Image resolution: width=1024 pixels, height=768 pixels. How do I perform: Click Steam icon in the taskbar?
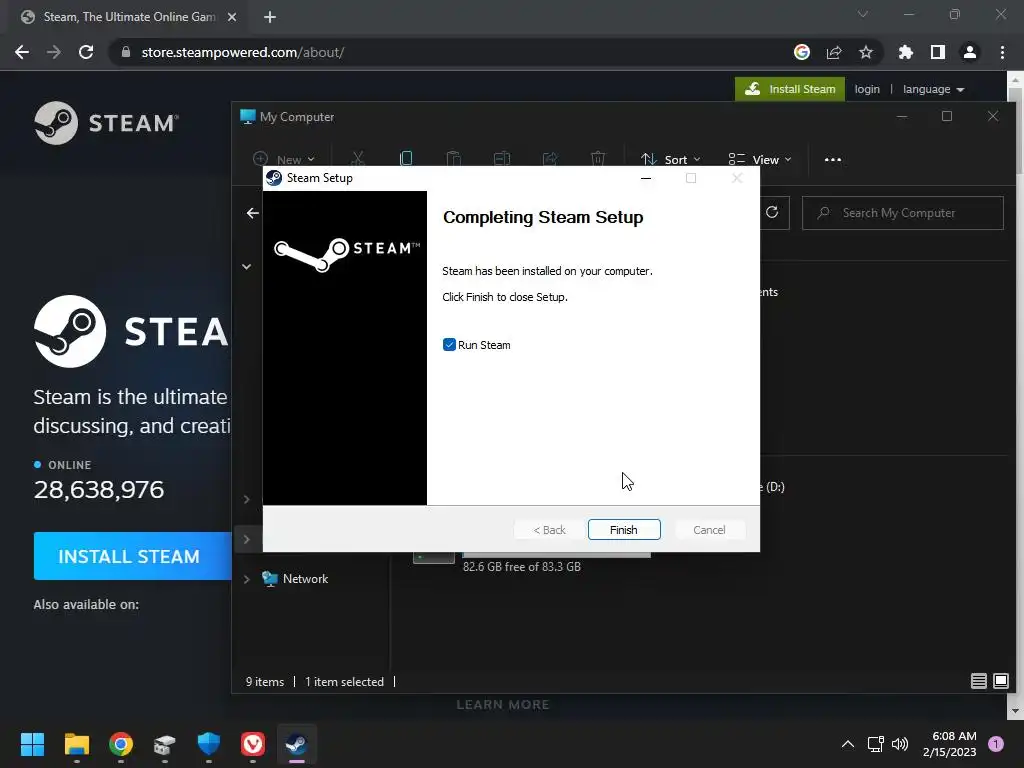[x=296, y=744]
